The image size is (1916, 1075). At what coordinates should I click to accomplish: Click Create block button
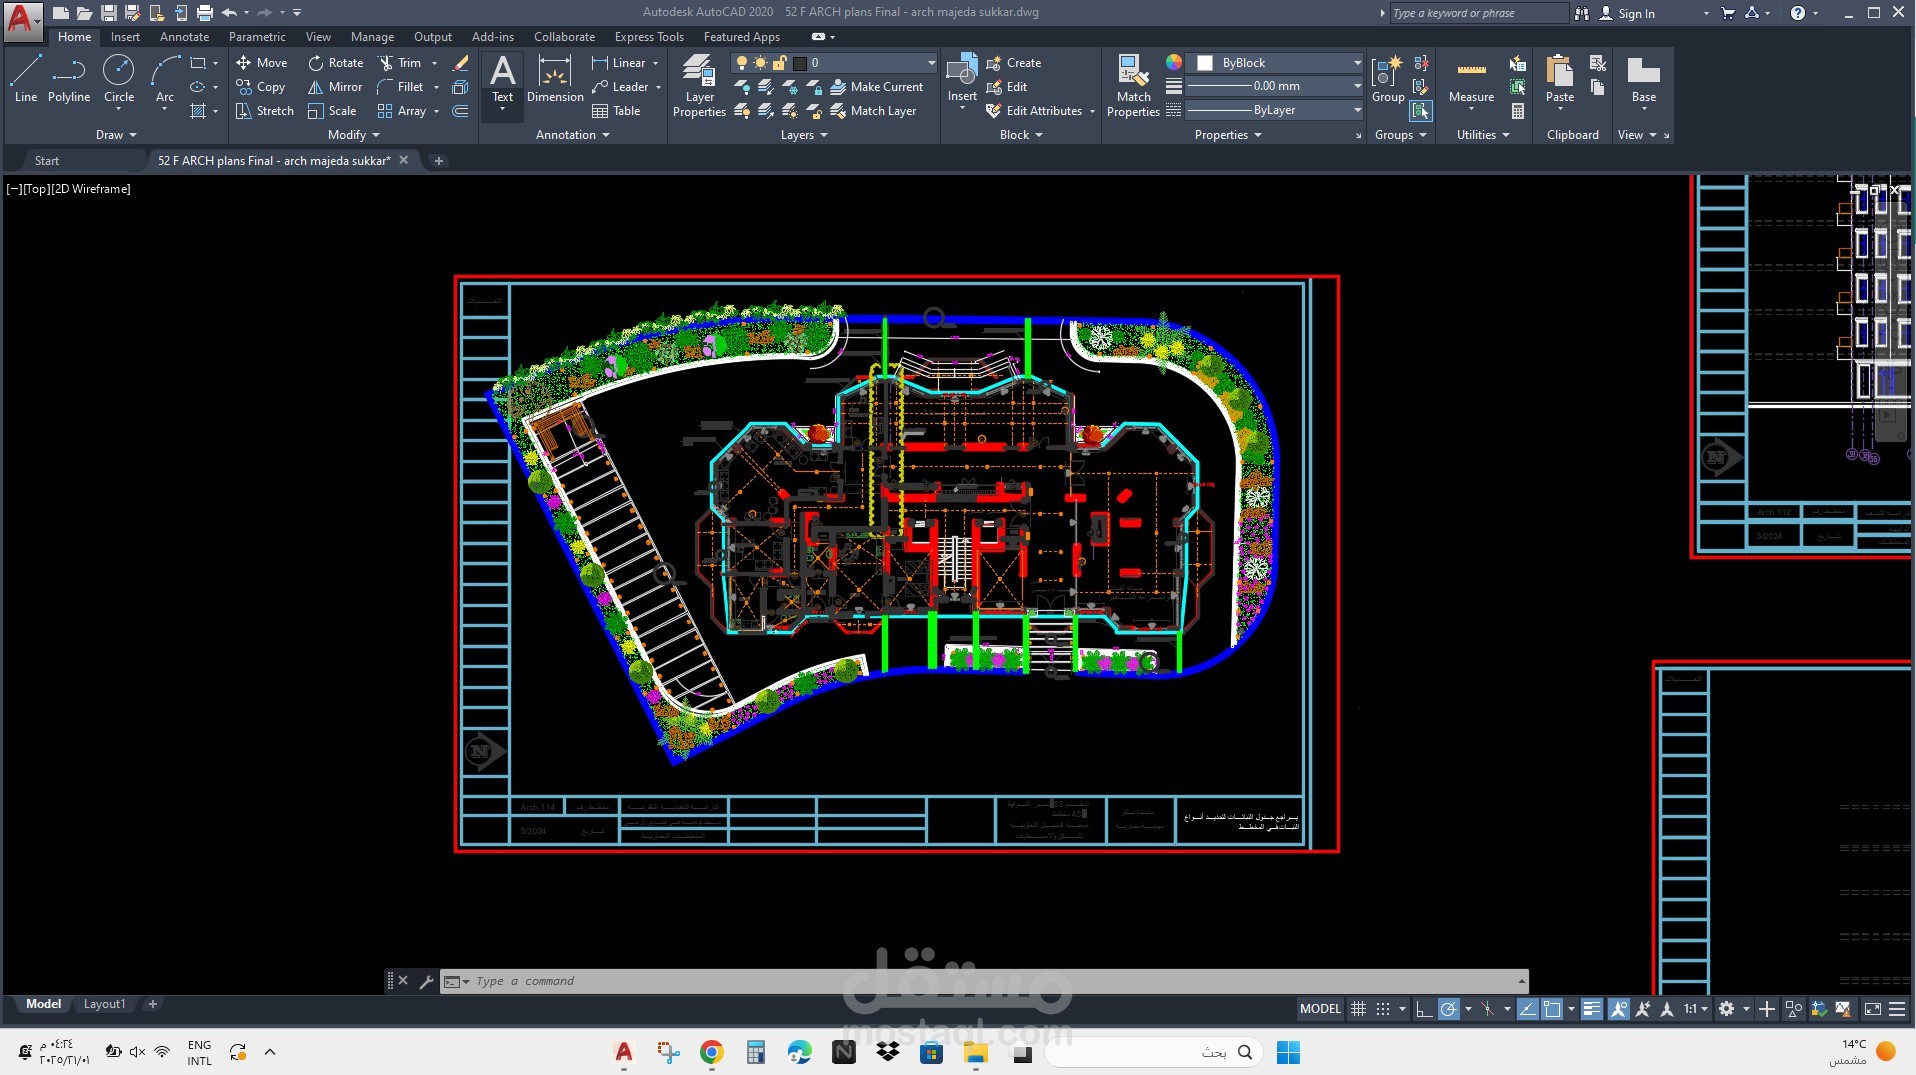tap(1013, 62)
